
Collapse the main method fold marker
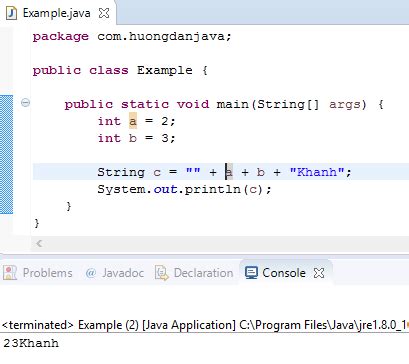click(x=25, y=102)
